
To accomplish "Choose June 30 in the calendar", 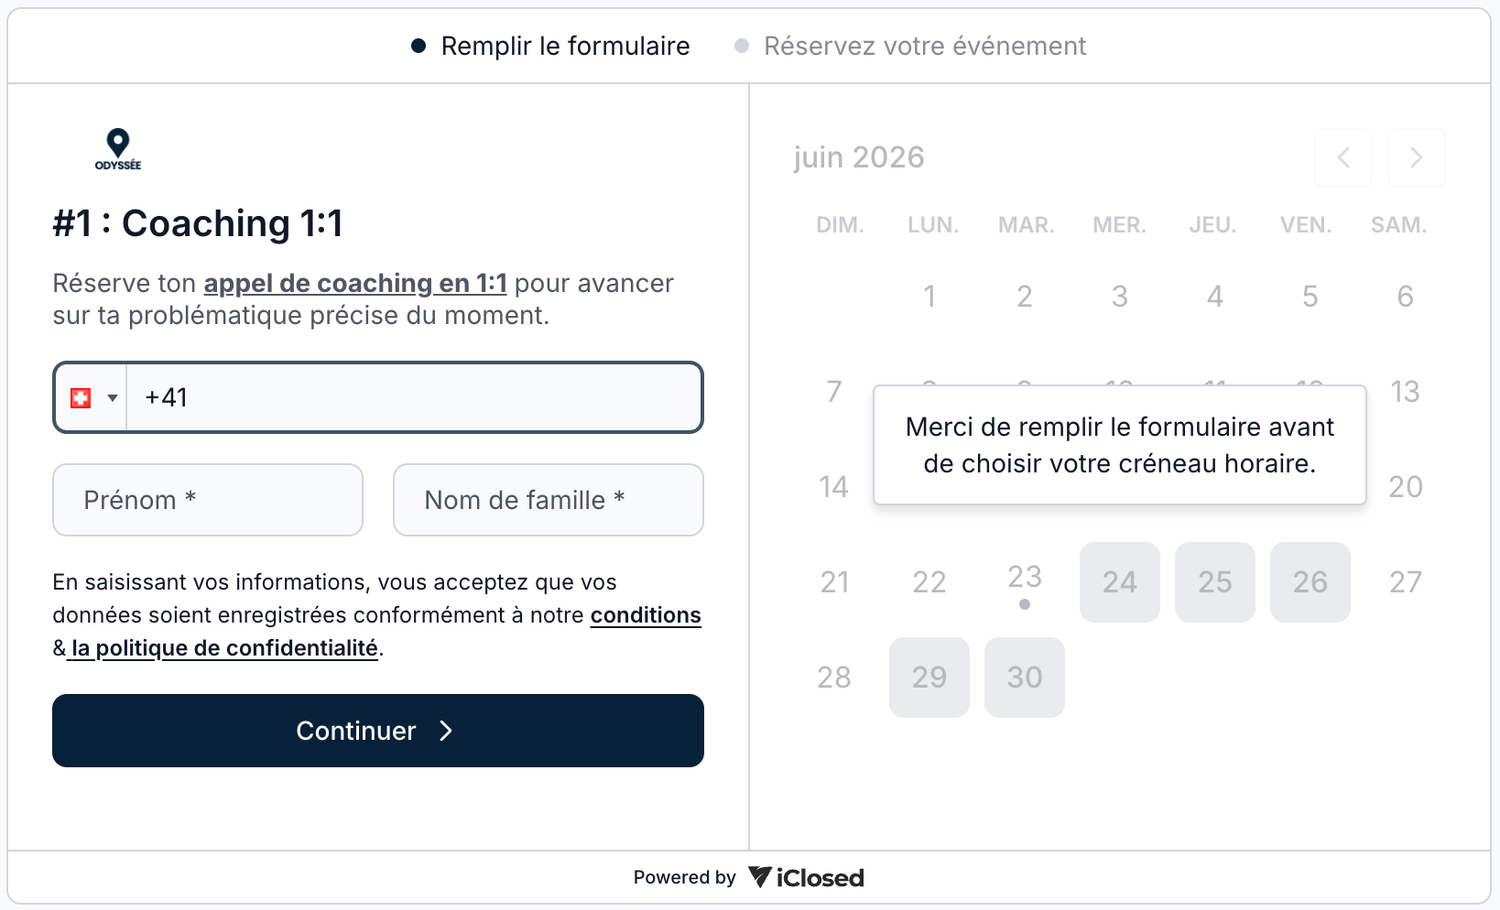I will tap(1024, 677).
